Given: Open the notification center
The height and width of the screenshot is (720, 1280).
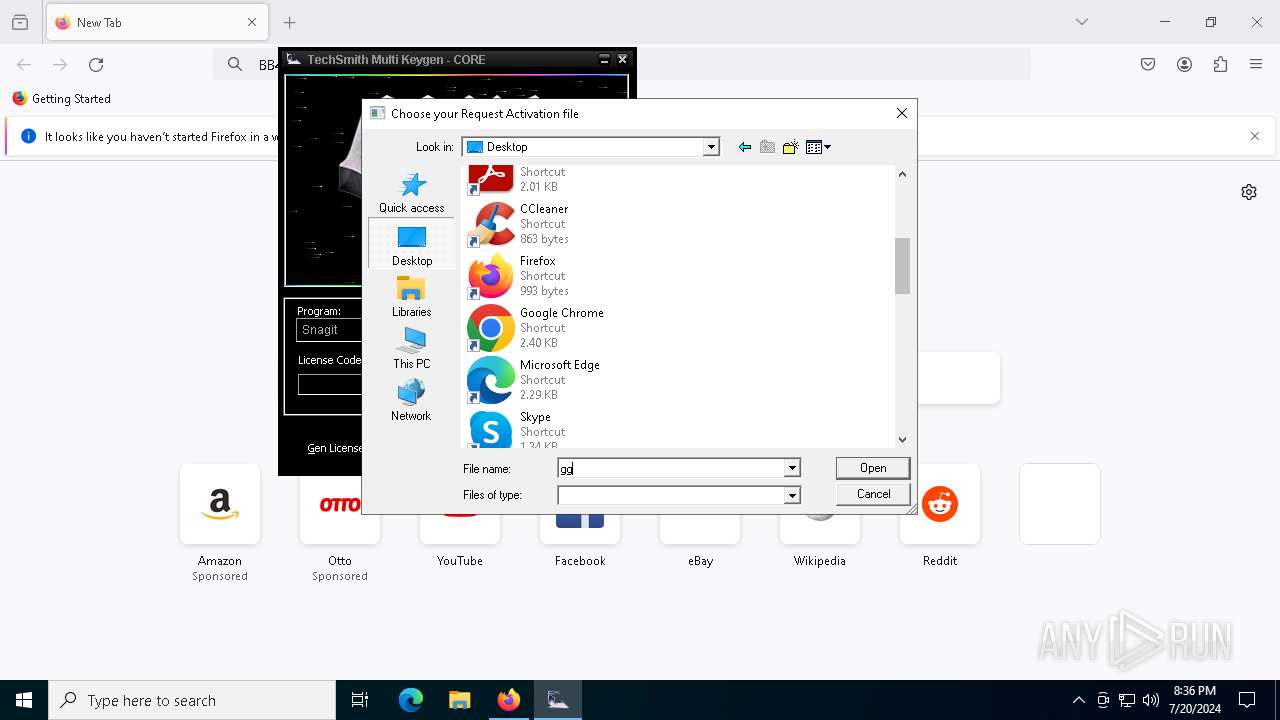Looking at the screenshot, I should tap(1247, 700).
